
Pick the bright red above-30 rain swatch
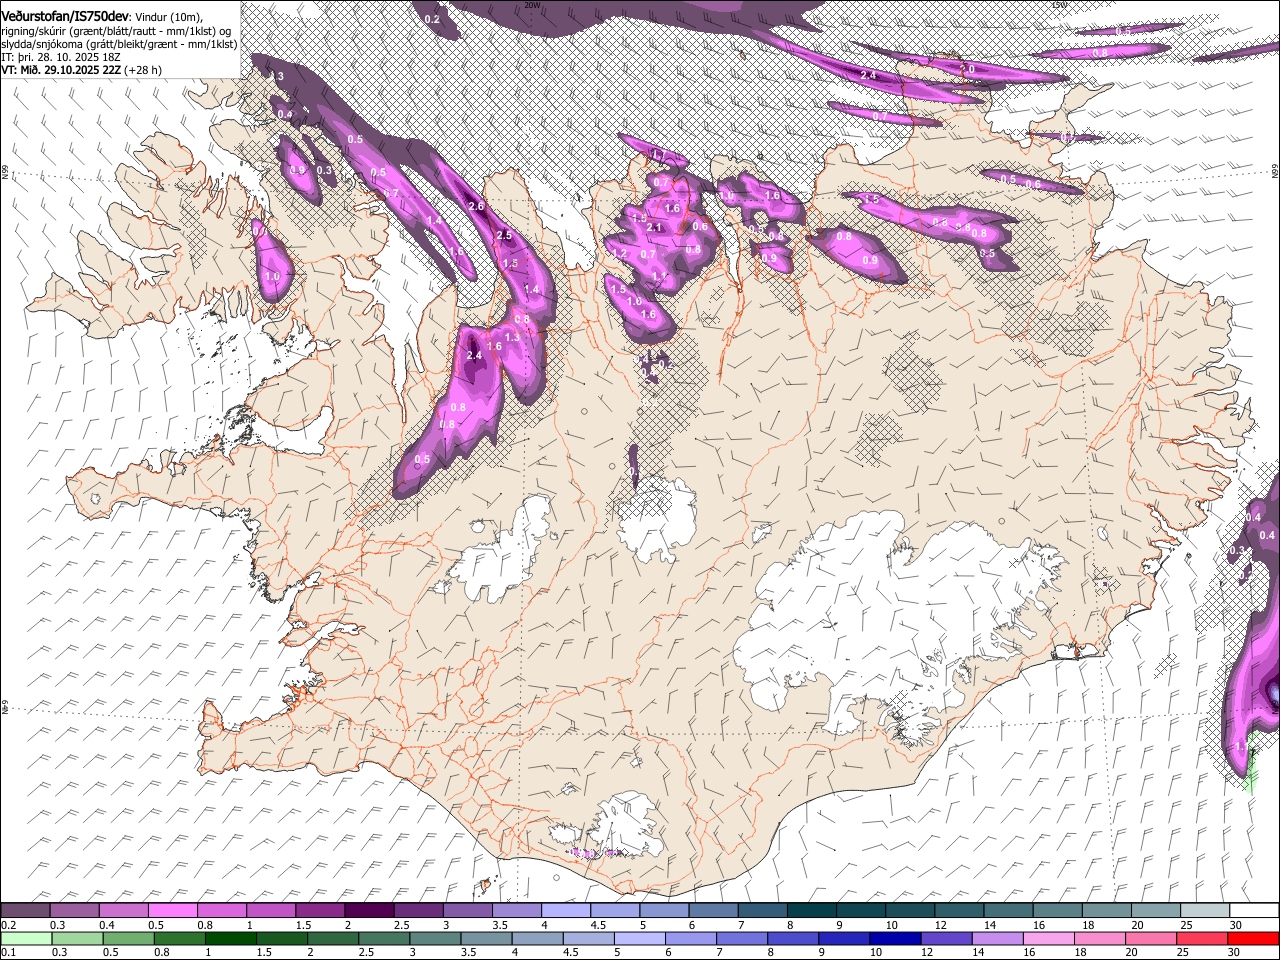coord(1253,938)
